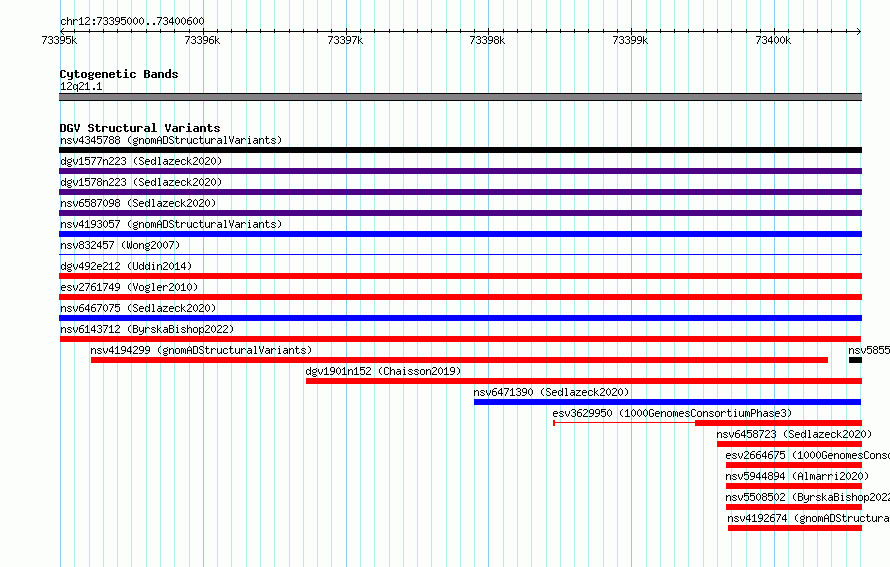
Task: Click the Cytogenetic Bands track title
Action: (x=119, y=74)
